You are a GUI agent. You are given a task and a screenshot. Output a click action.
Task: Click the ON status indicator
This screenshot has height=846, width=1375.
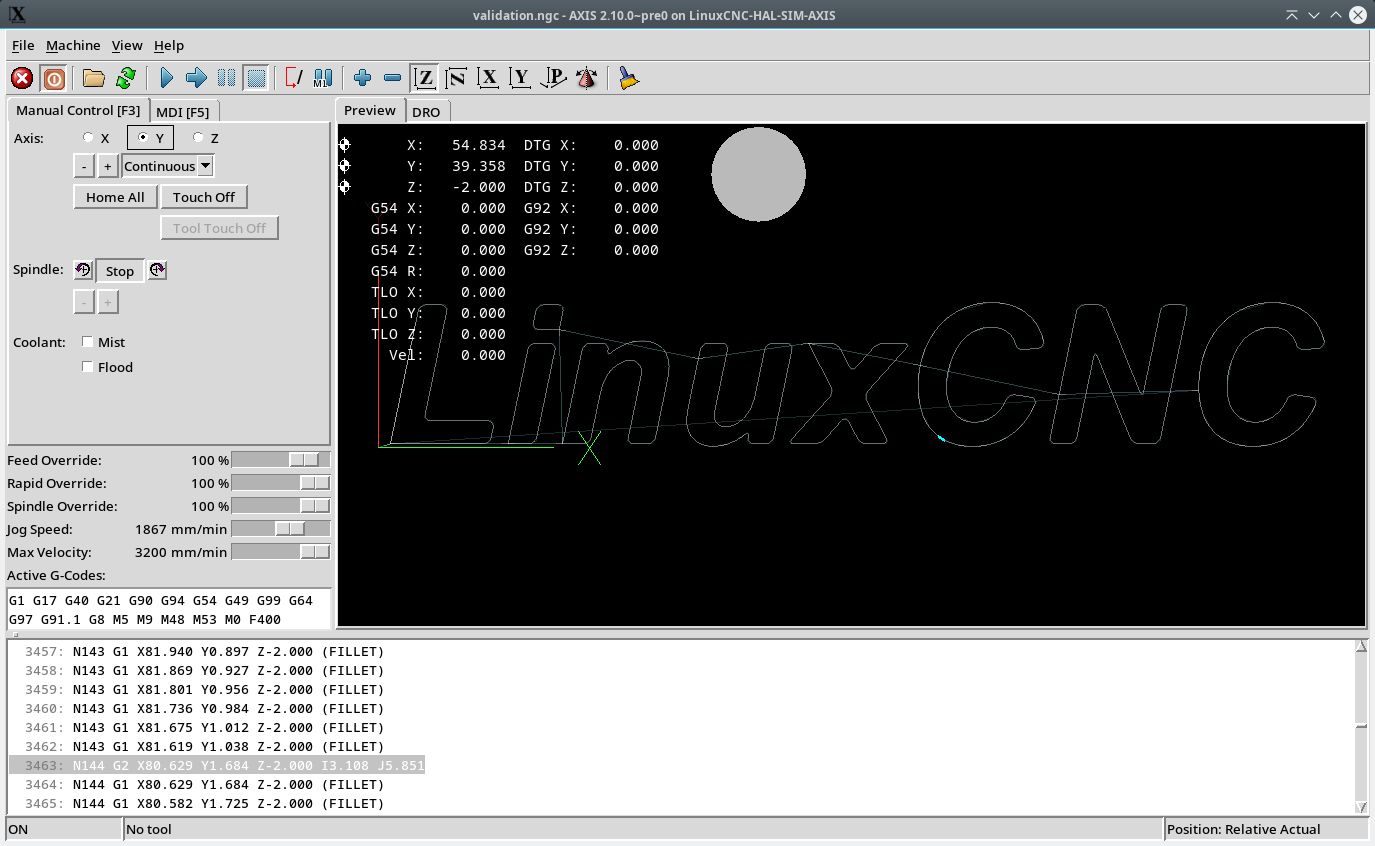click(x=63, y=829)
